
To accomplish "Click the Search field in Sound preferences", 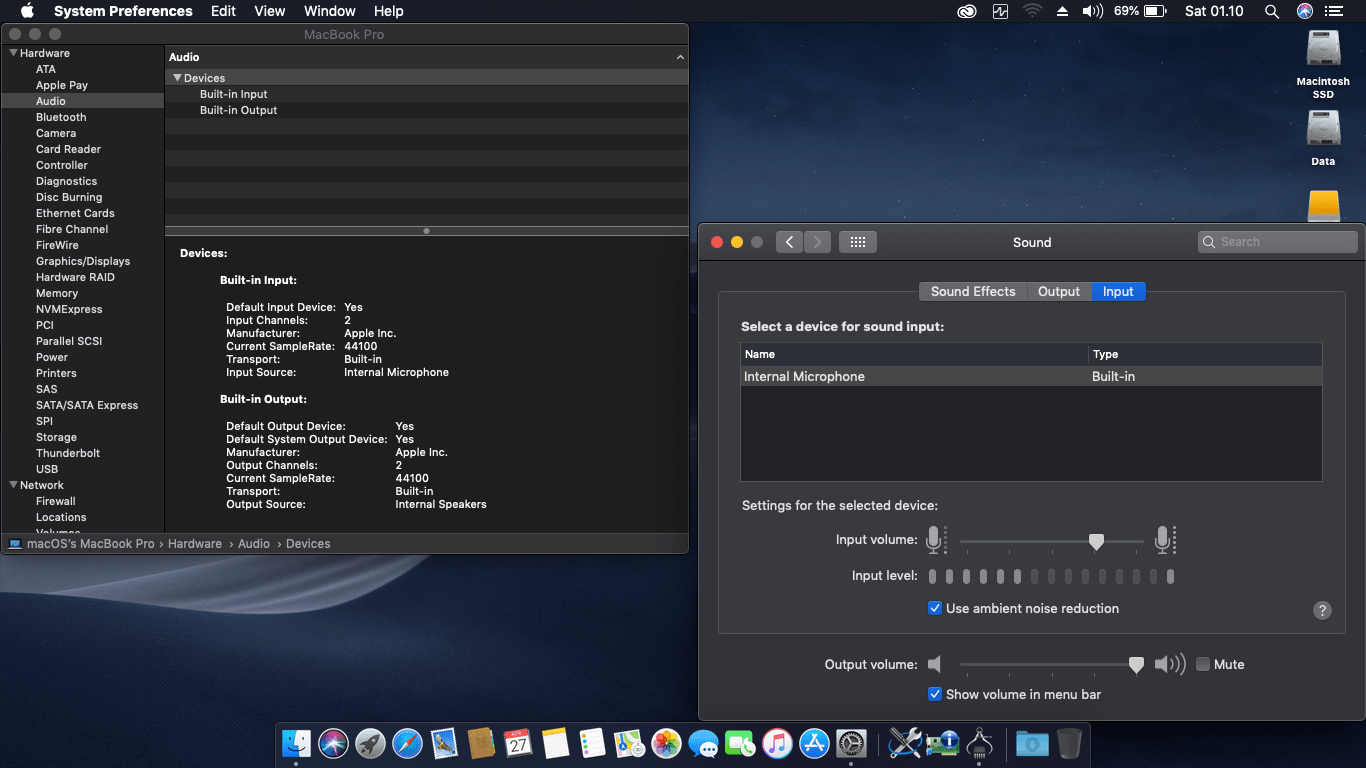I will [1277, 242].
